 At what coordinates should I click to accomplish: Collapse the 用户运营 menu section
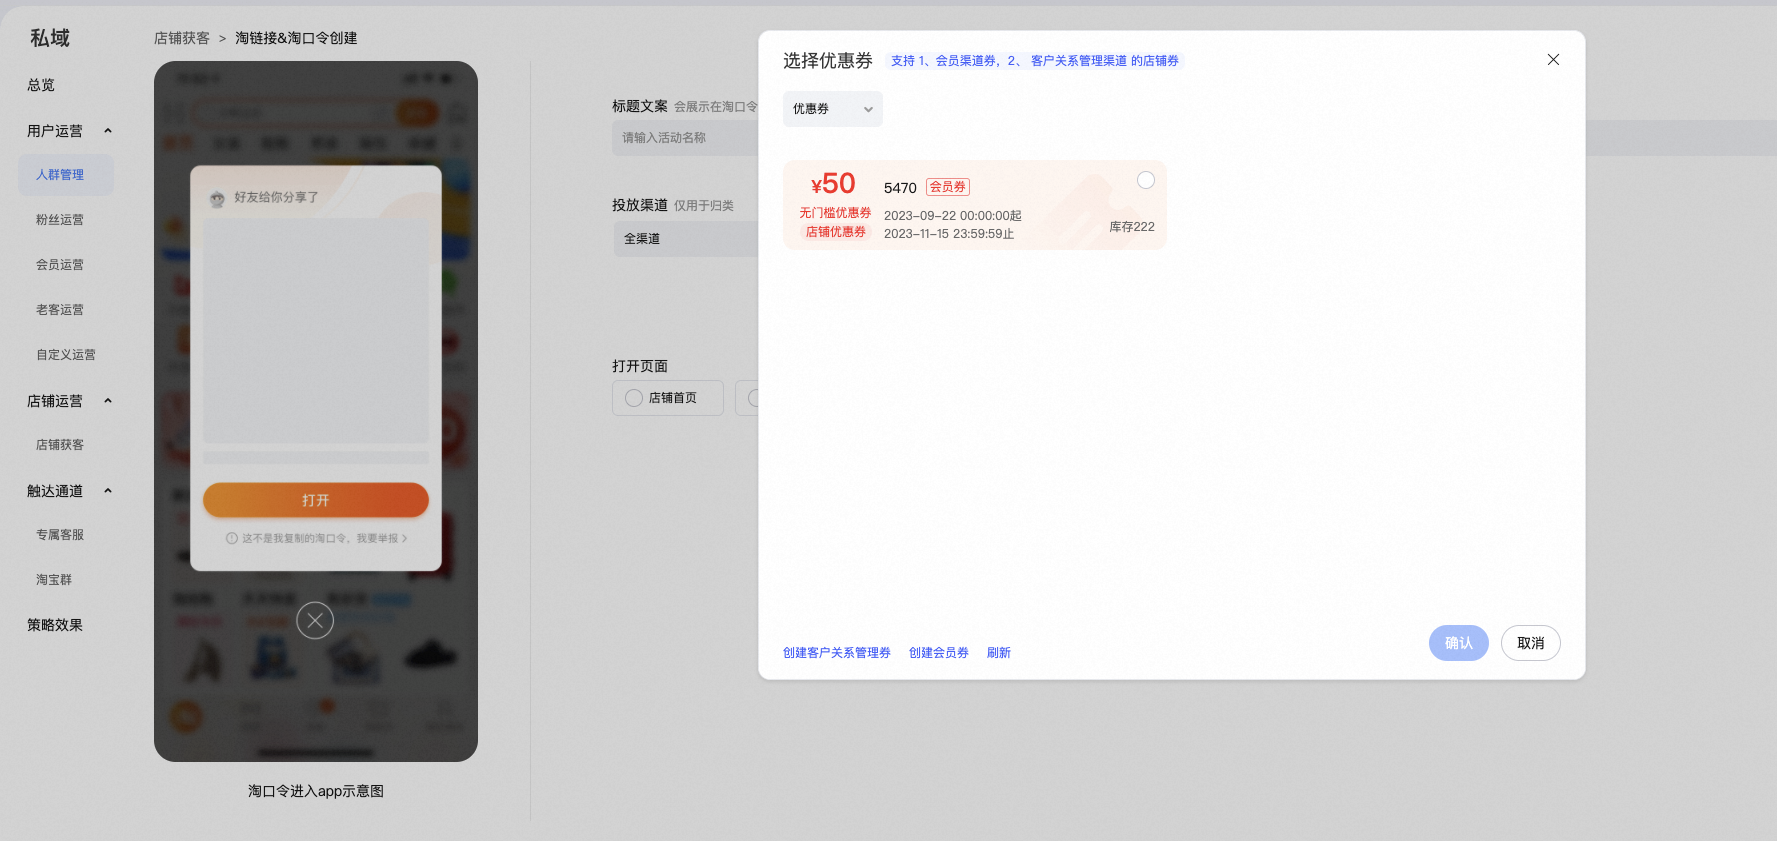point(108,131)
